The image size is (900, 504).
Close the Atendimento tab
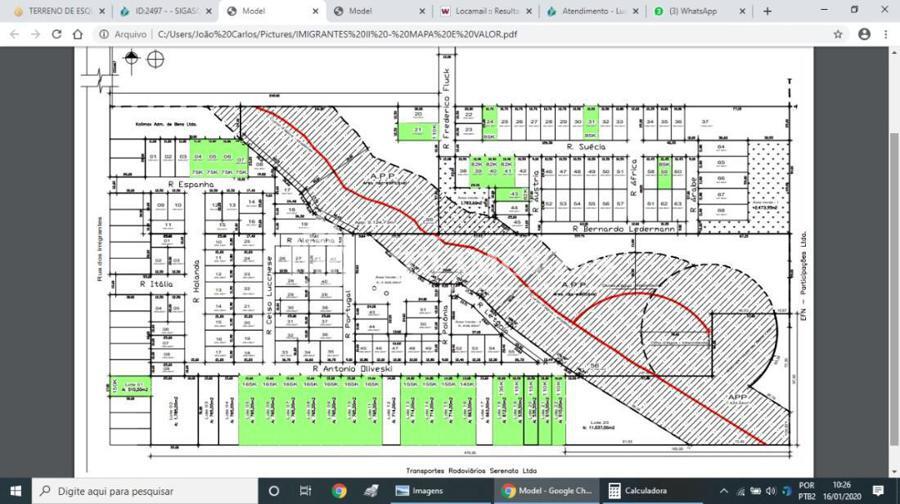[x=634, y=11]
